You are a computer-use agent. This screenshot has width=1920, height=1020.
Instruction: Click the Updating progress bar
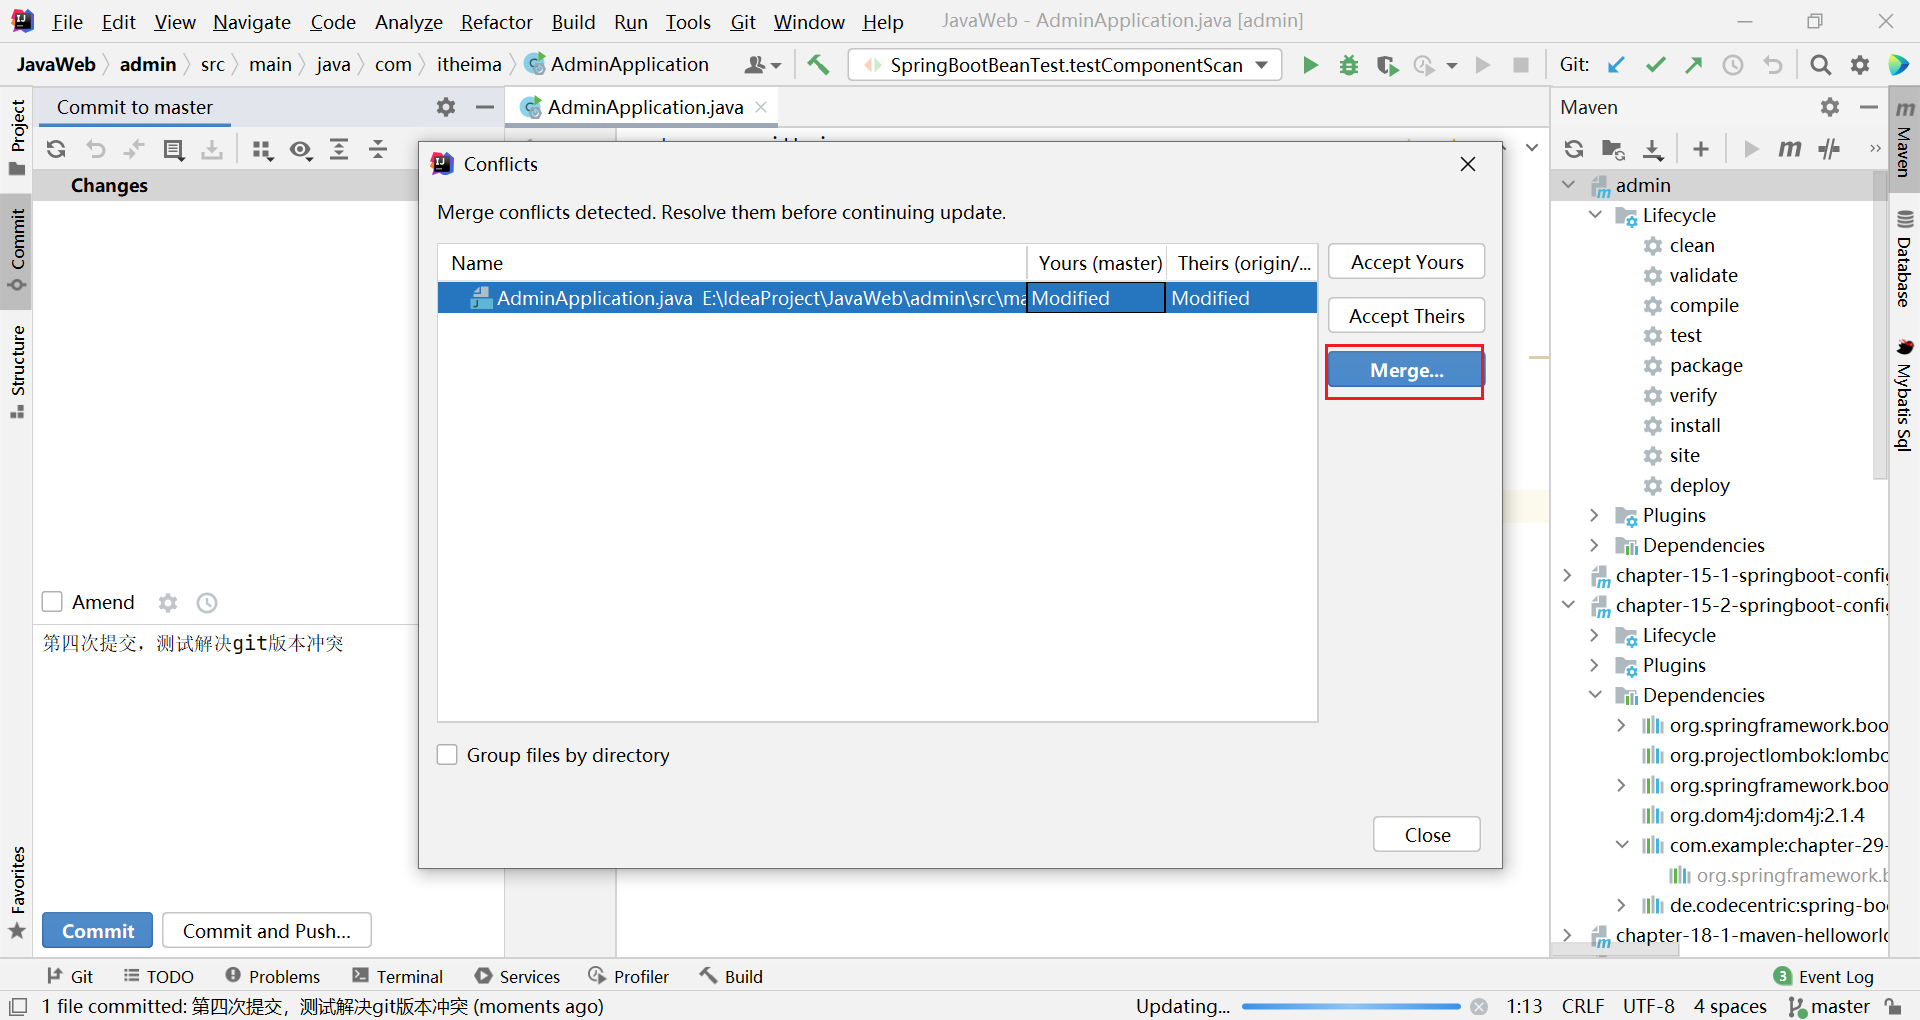click(x=1350, y=1006)
